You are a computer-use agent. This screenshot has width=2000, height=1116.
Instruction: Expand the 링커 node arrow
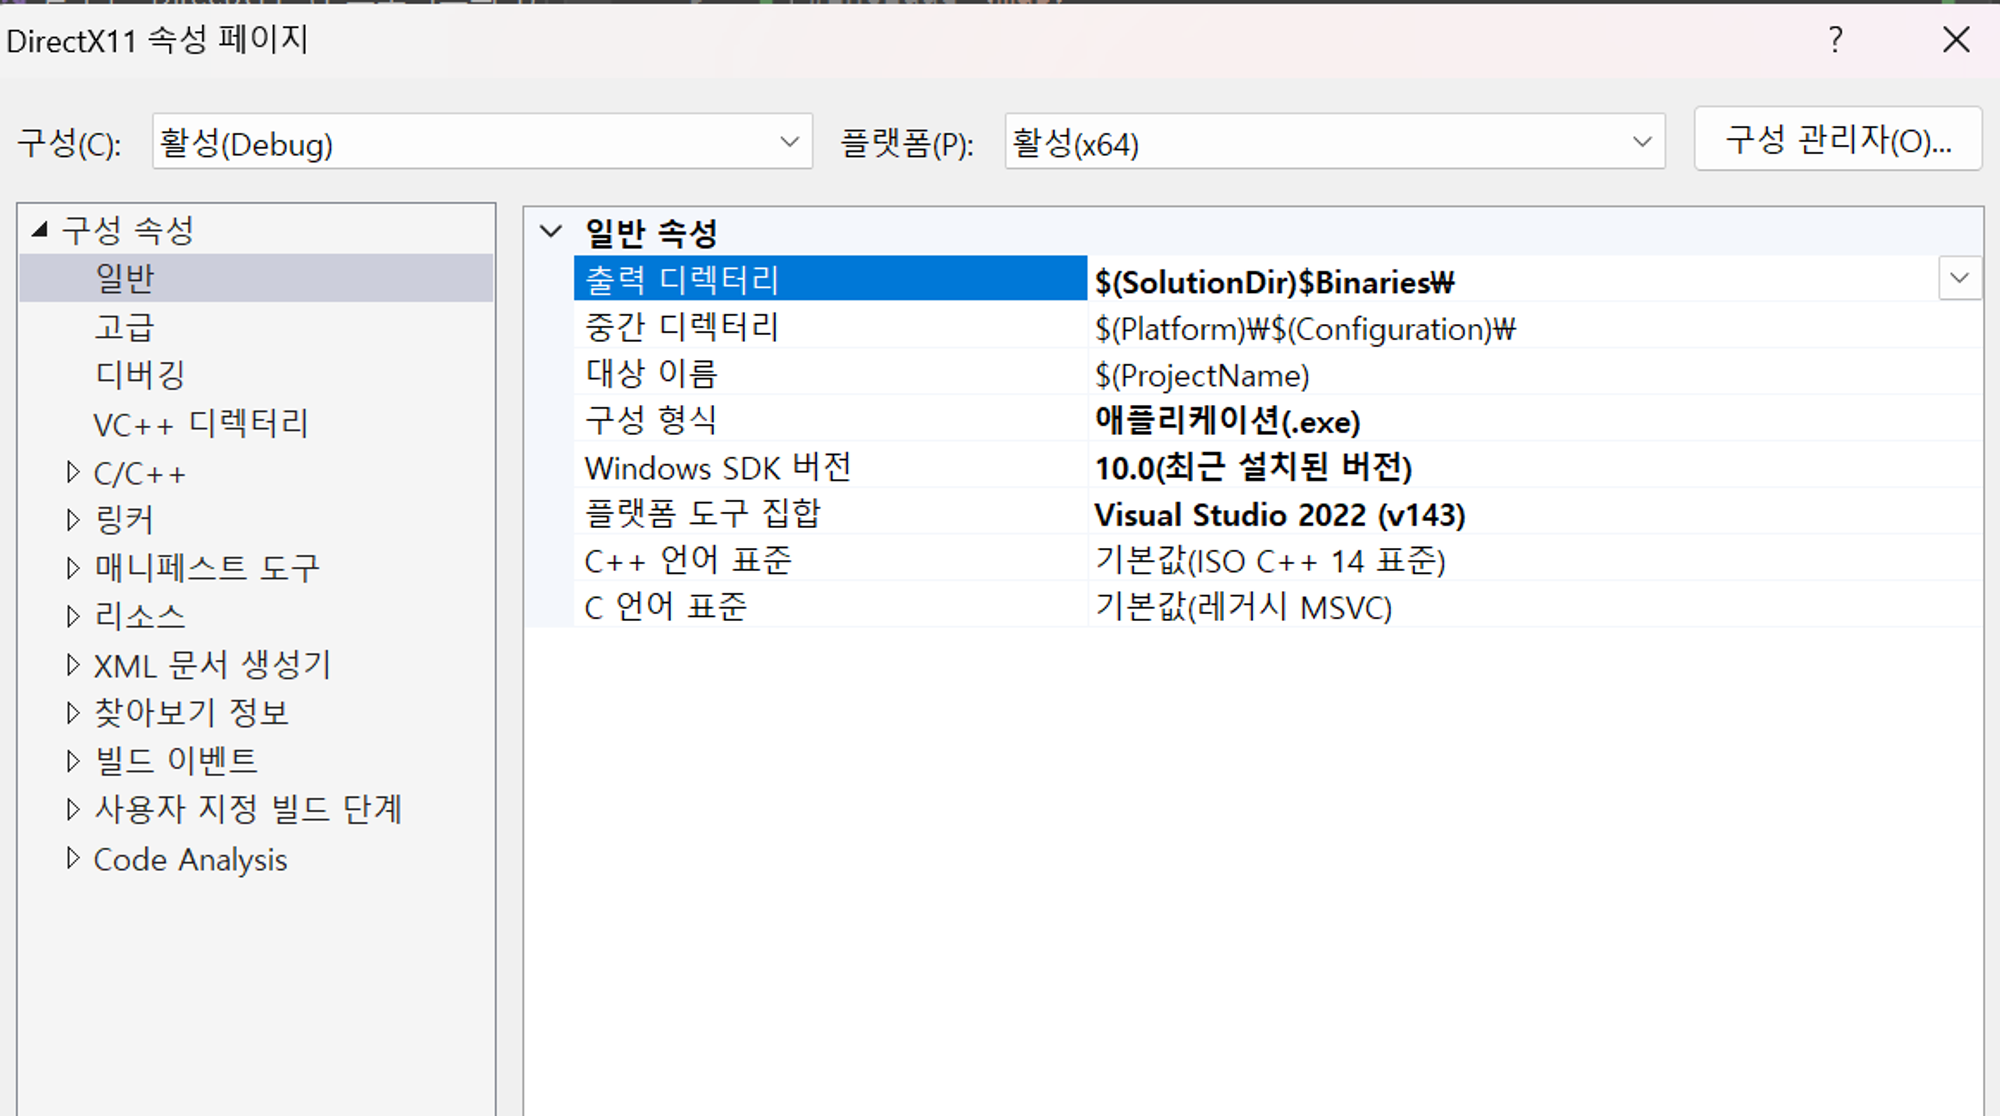click(x=72, y=519)
